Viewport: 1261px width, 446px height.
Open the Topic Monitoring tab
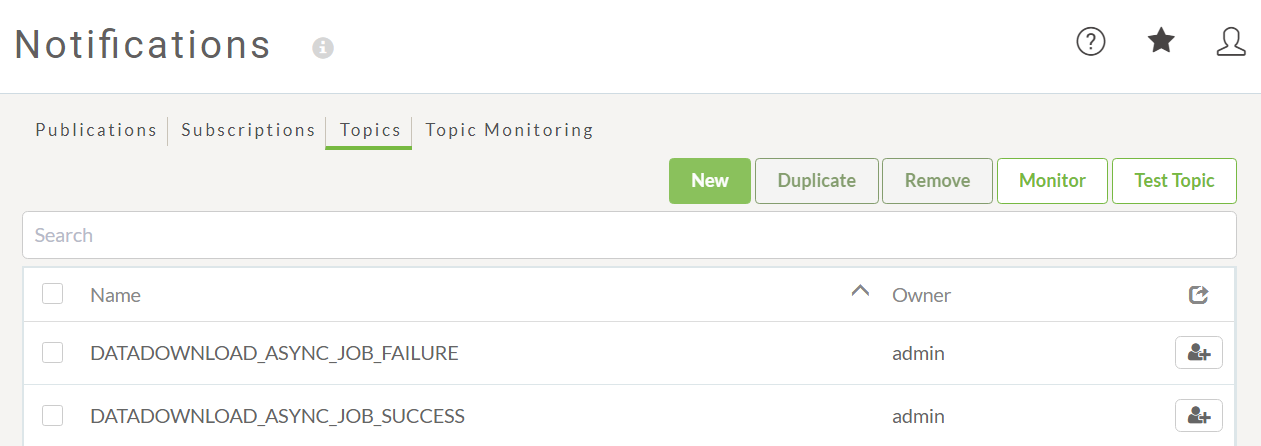pos(509,130)
